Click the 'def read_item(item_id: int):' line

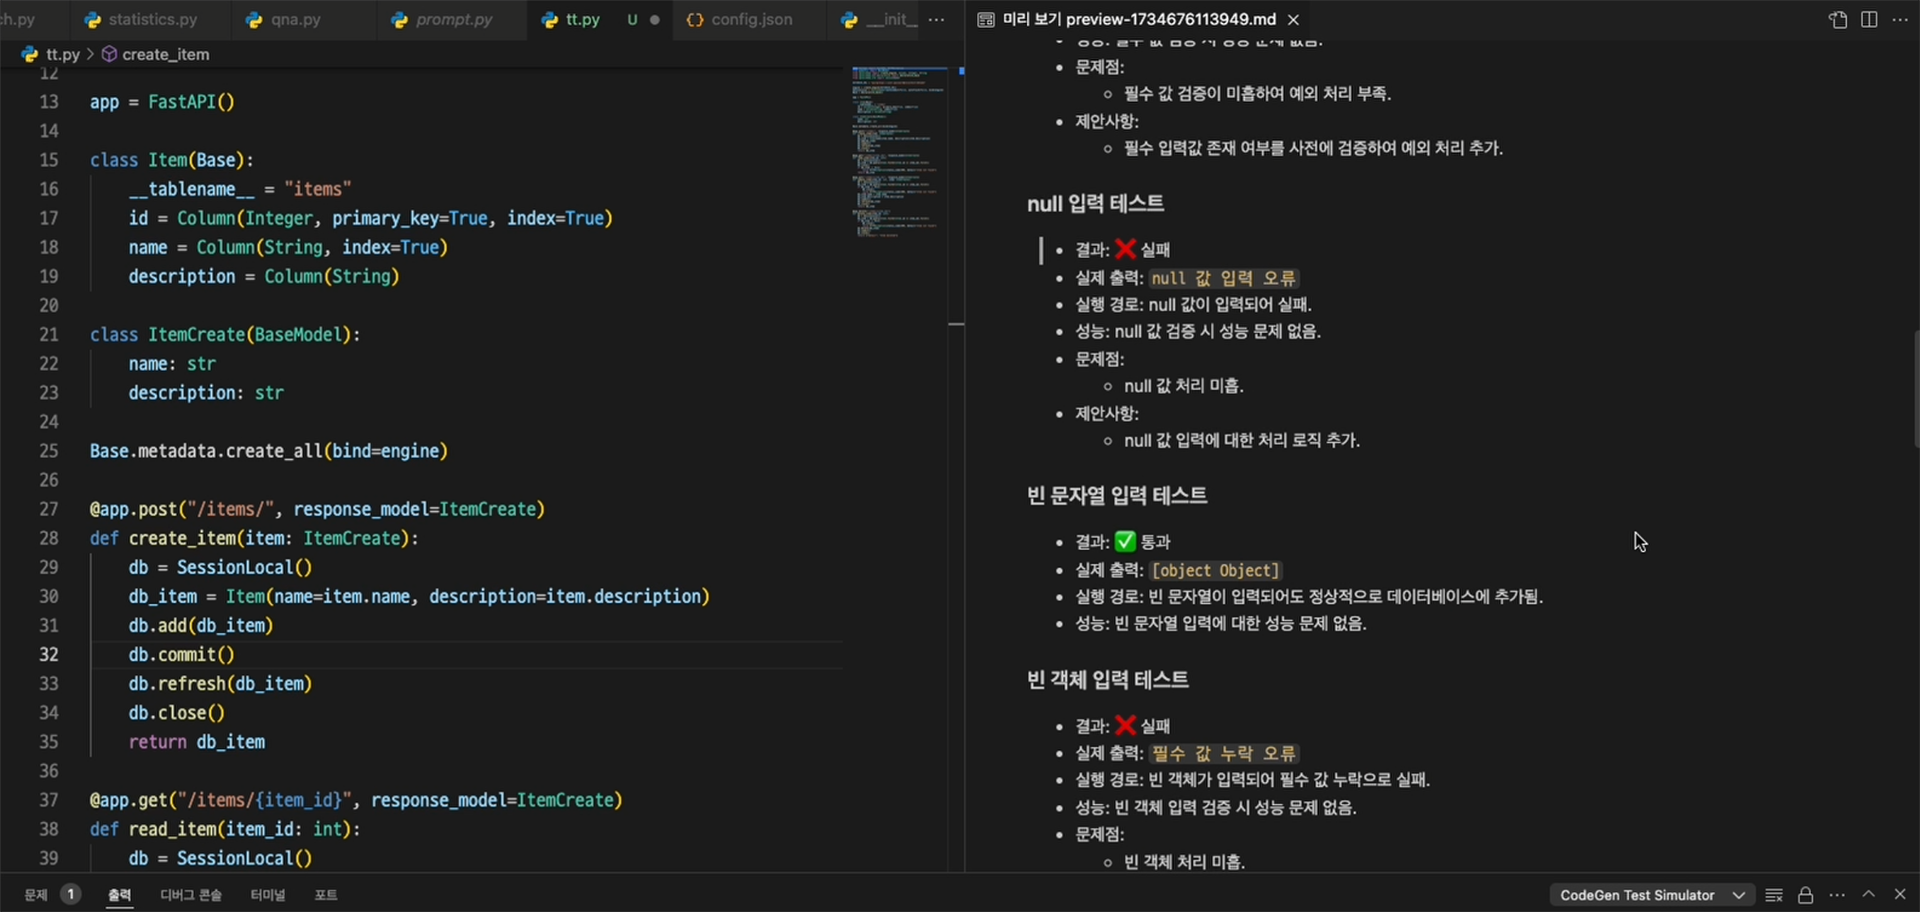[225, 829]
